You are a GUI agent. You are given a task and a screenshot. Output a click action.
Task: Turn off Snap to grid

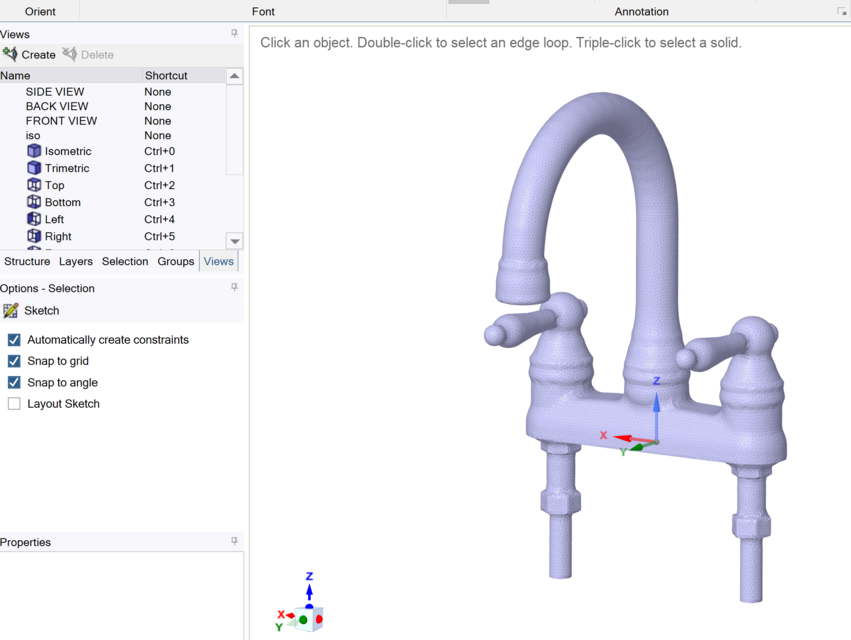(x=13, y=361)
